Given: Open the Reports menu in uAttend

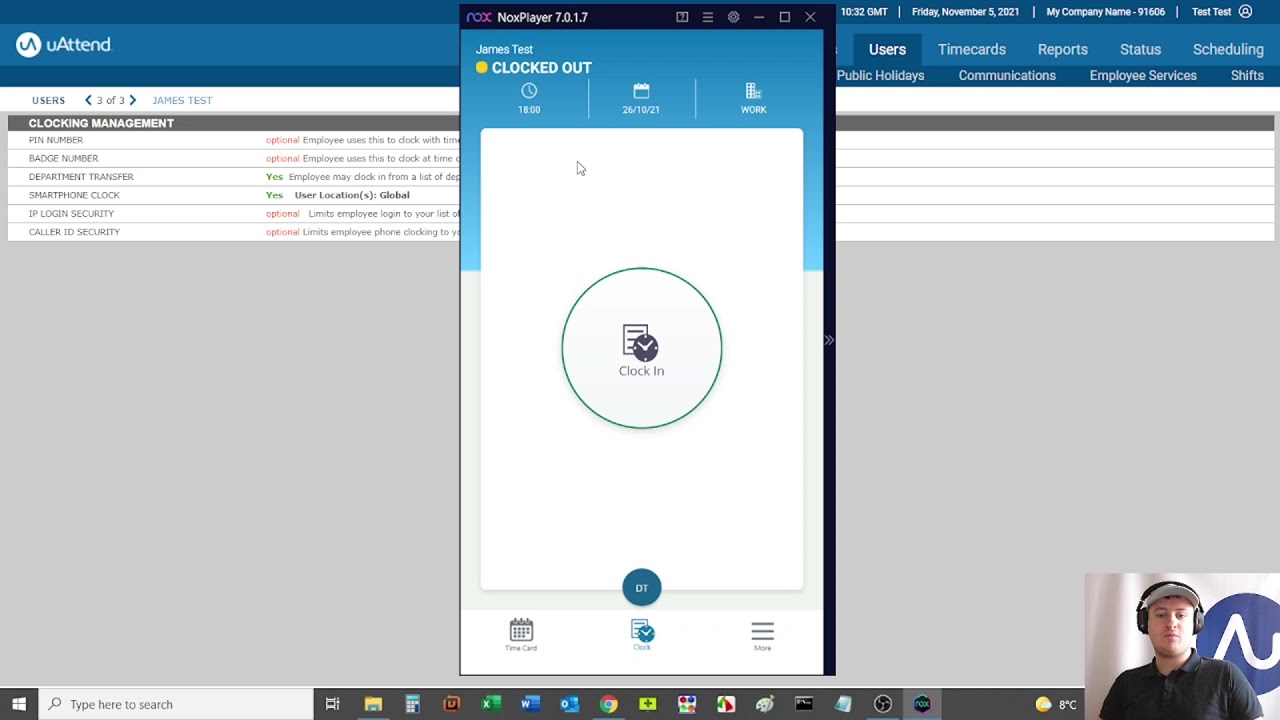Looking at the screenshot, I should coord(1062,49).
